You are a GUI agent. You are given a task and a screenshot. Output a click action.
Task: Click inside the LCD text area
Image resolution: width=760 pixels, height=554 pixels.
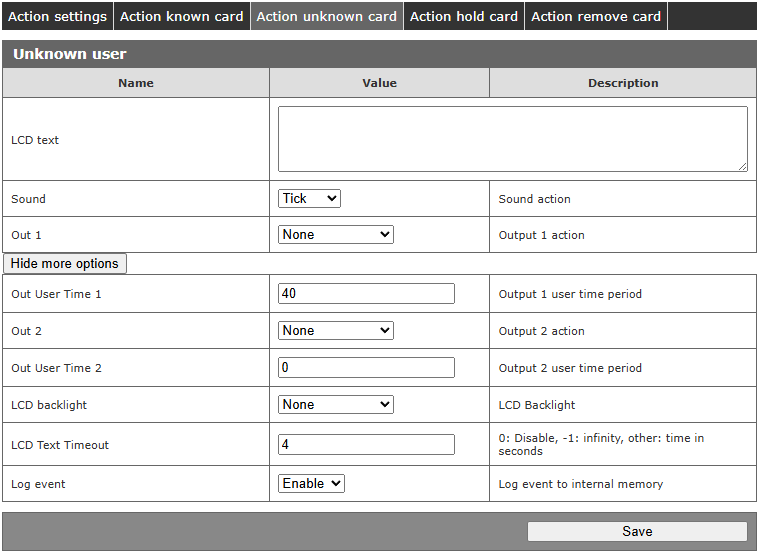coord(512,139)
